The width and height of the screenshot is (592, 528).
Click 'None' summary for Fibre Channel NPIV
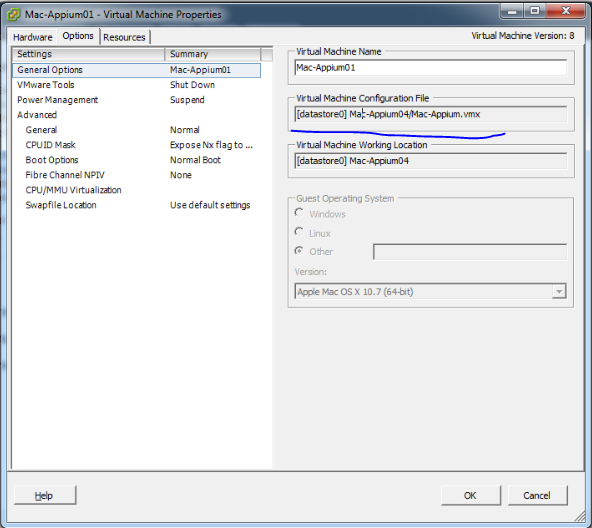pyautogui.click(x=180, y=175)
